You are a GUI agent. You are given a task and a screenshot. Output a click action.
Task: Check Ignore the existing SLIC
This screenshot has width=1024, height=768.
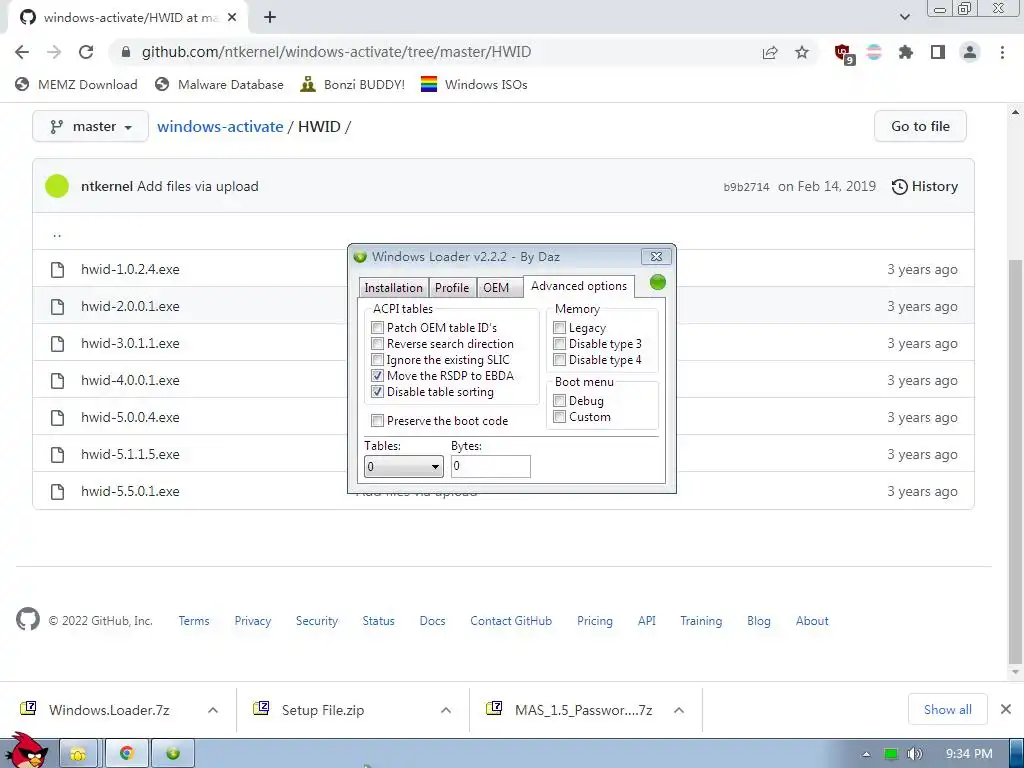pyautogui.click(x=377, y=359)
